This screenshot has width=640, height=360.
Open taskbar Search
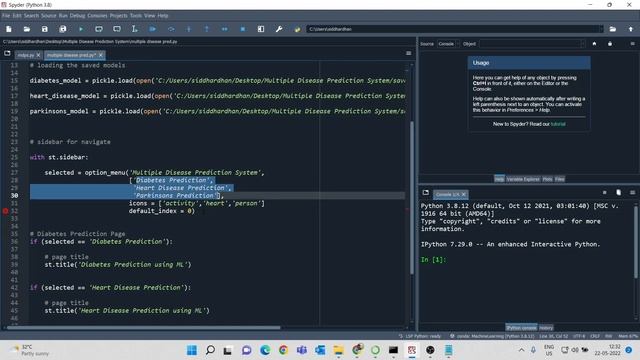tap(210, 350)
